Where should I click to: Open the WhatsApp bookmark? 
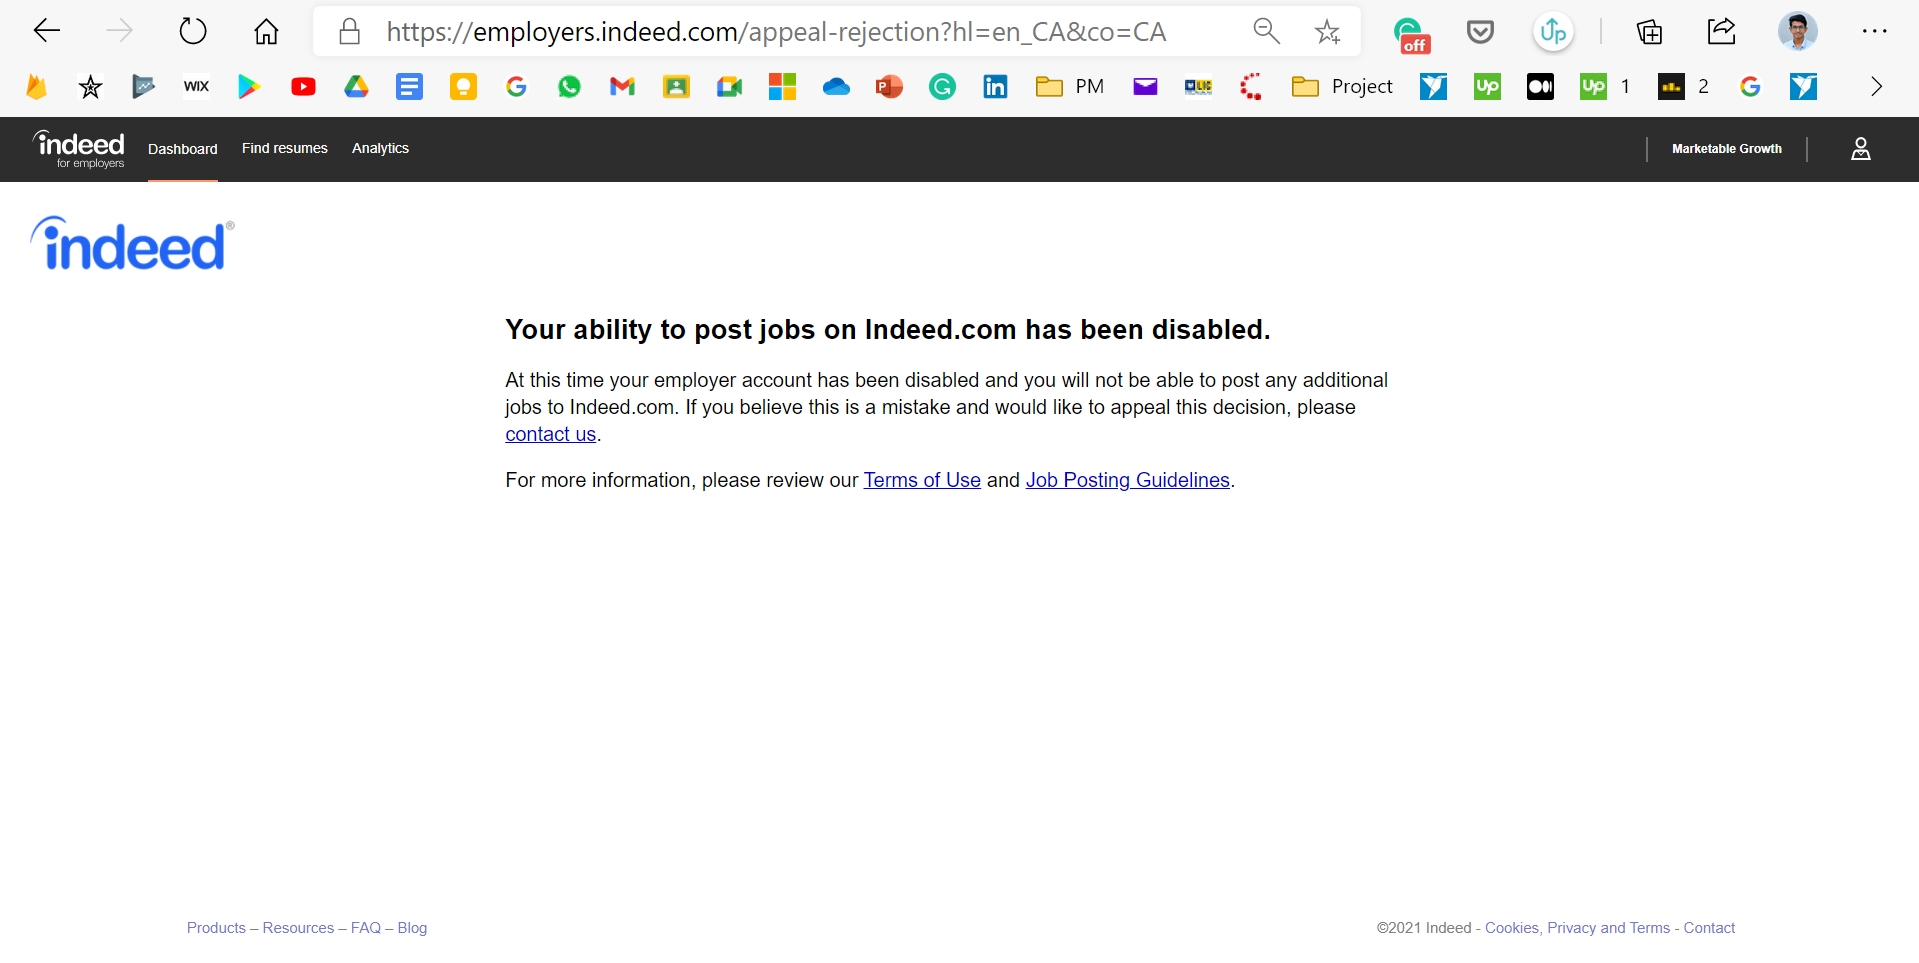click(x=569, y=86)
